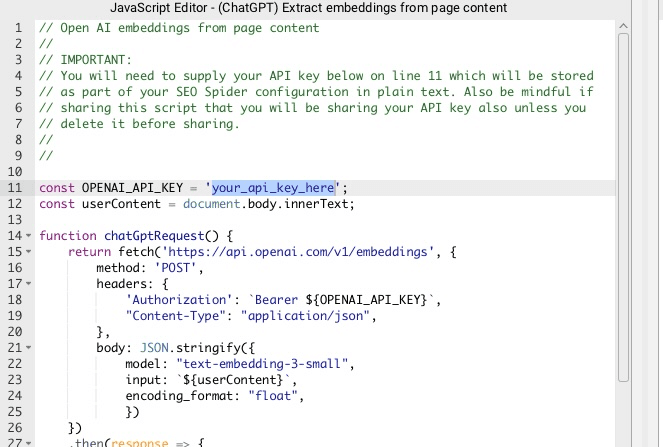Click the comment 'Open AI embeddings from page content'
663x447 pixels.
[190, 28]
